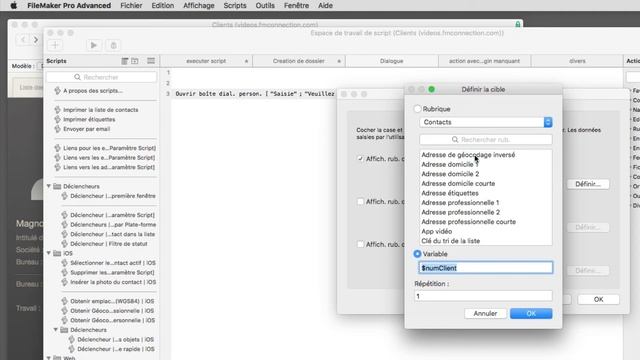Click OK in the dialog behind

click(x=598, y=299)
